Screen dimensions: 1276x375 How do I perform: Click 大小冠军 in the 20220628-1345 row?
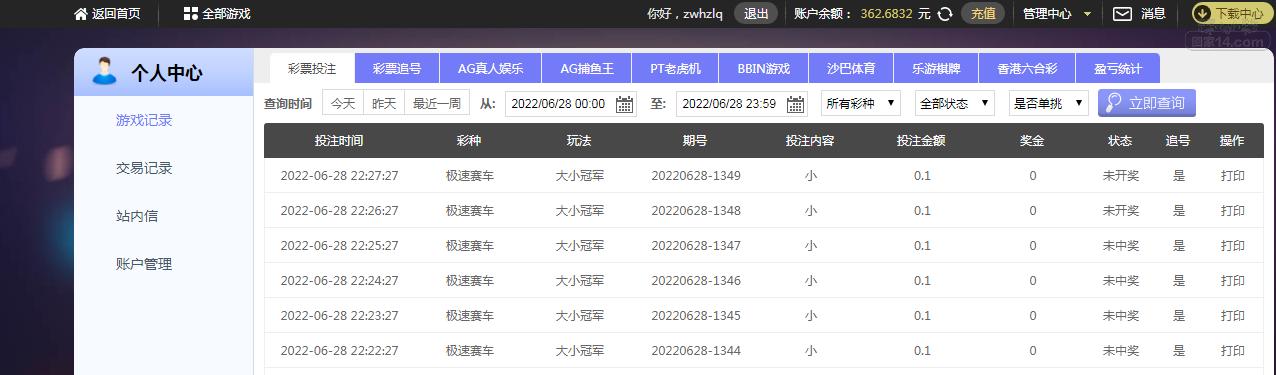(x=580, y=316)
